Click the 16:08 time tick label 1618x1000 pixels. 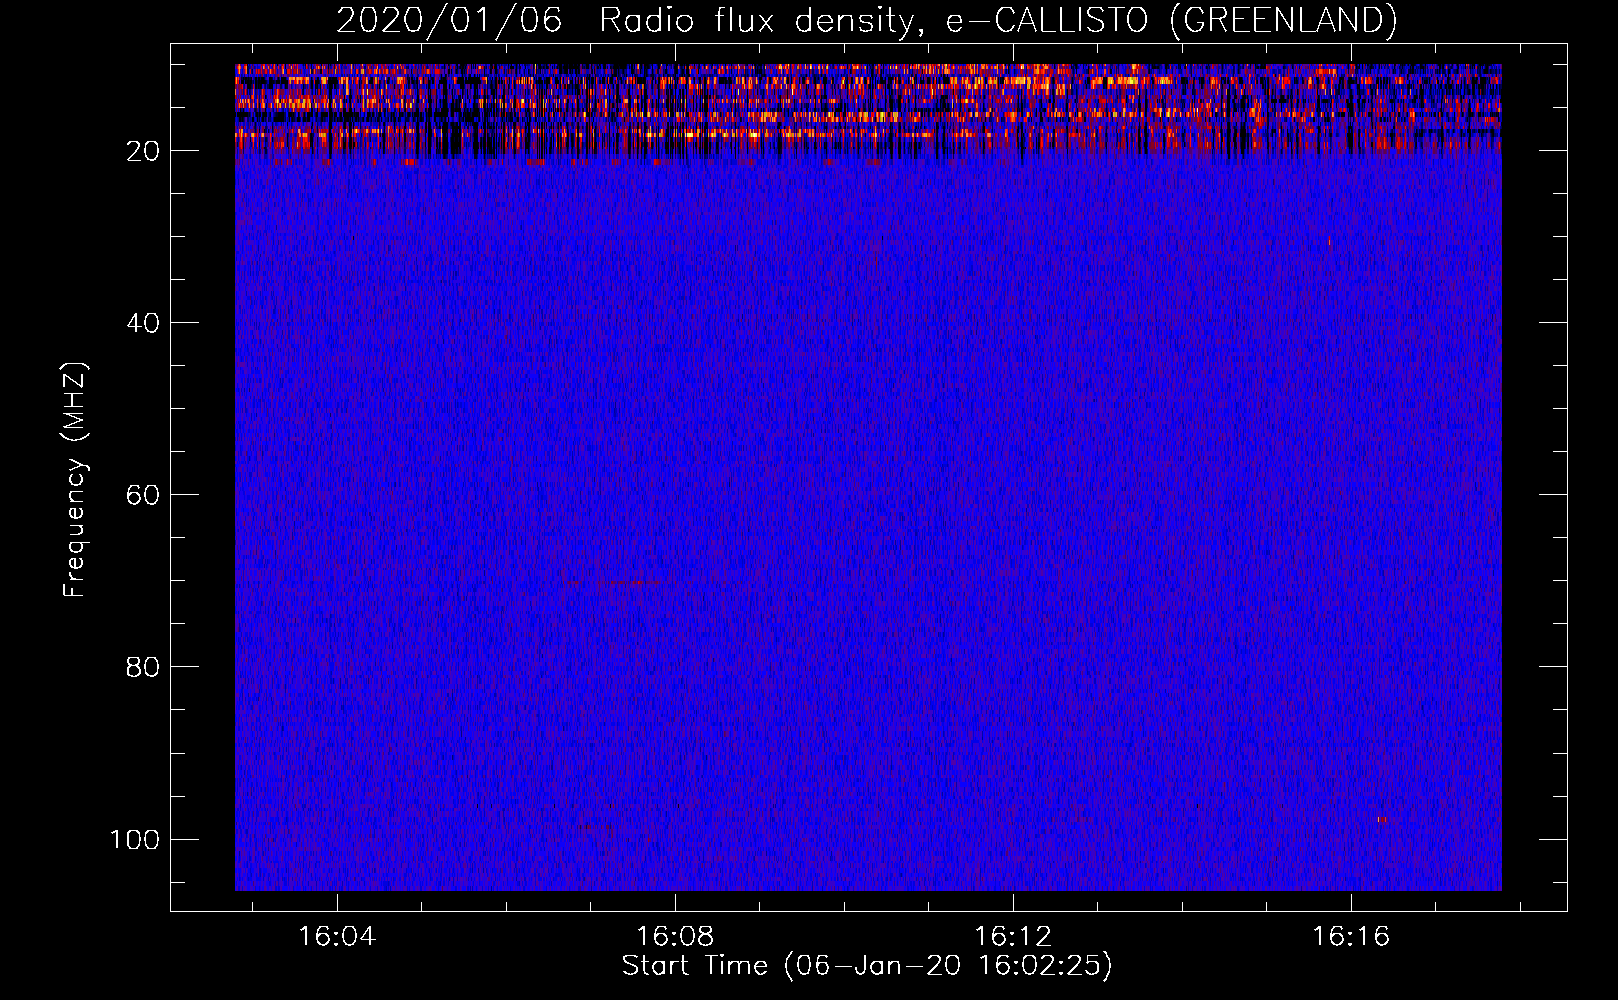pyautogui.click(x=675, y=937)
